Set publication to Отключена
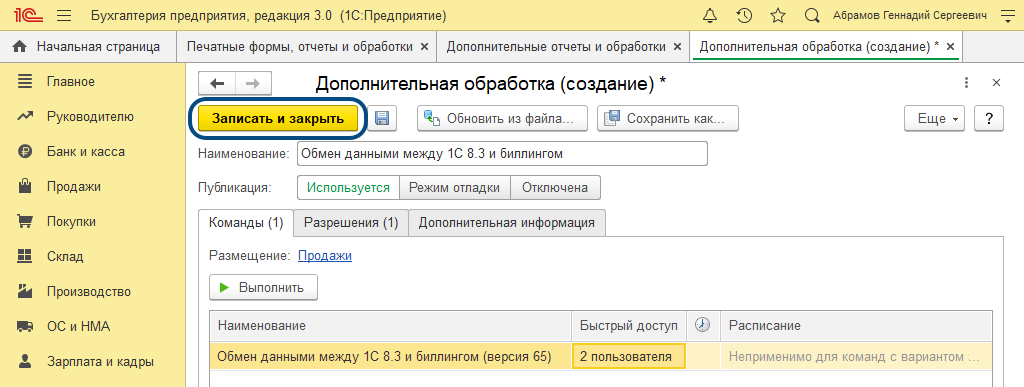The image size is (1024, 387). 555,187
